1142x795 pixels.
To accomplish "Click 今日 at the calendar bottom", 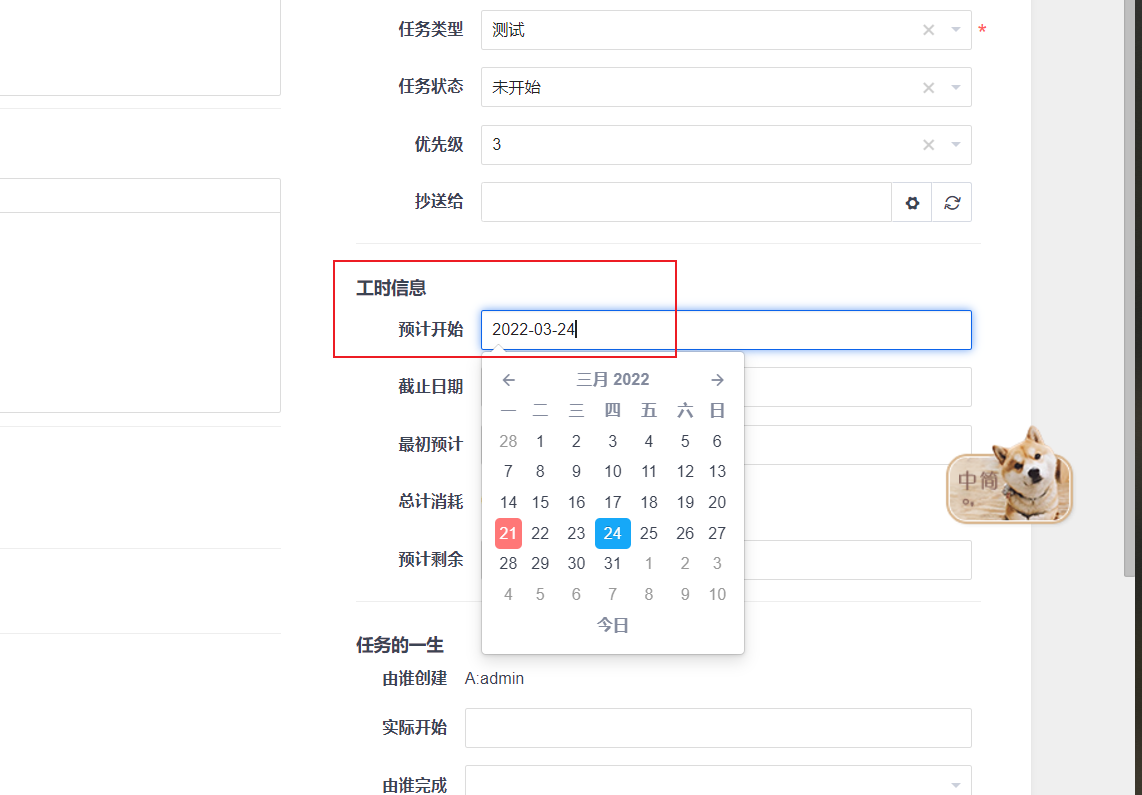I will point(613,625).
